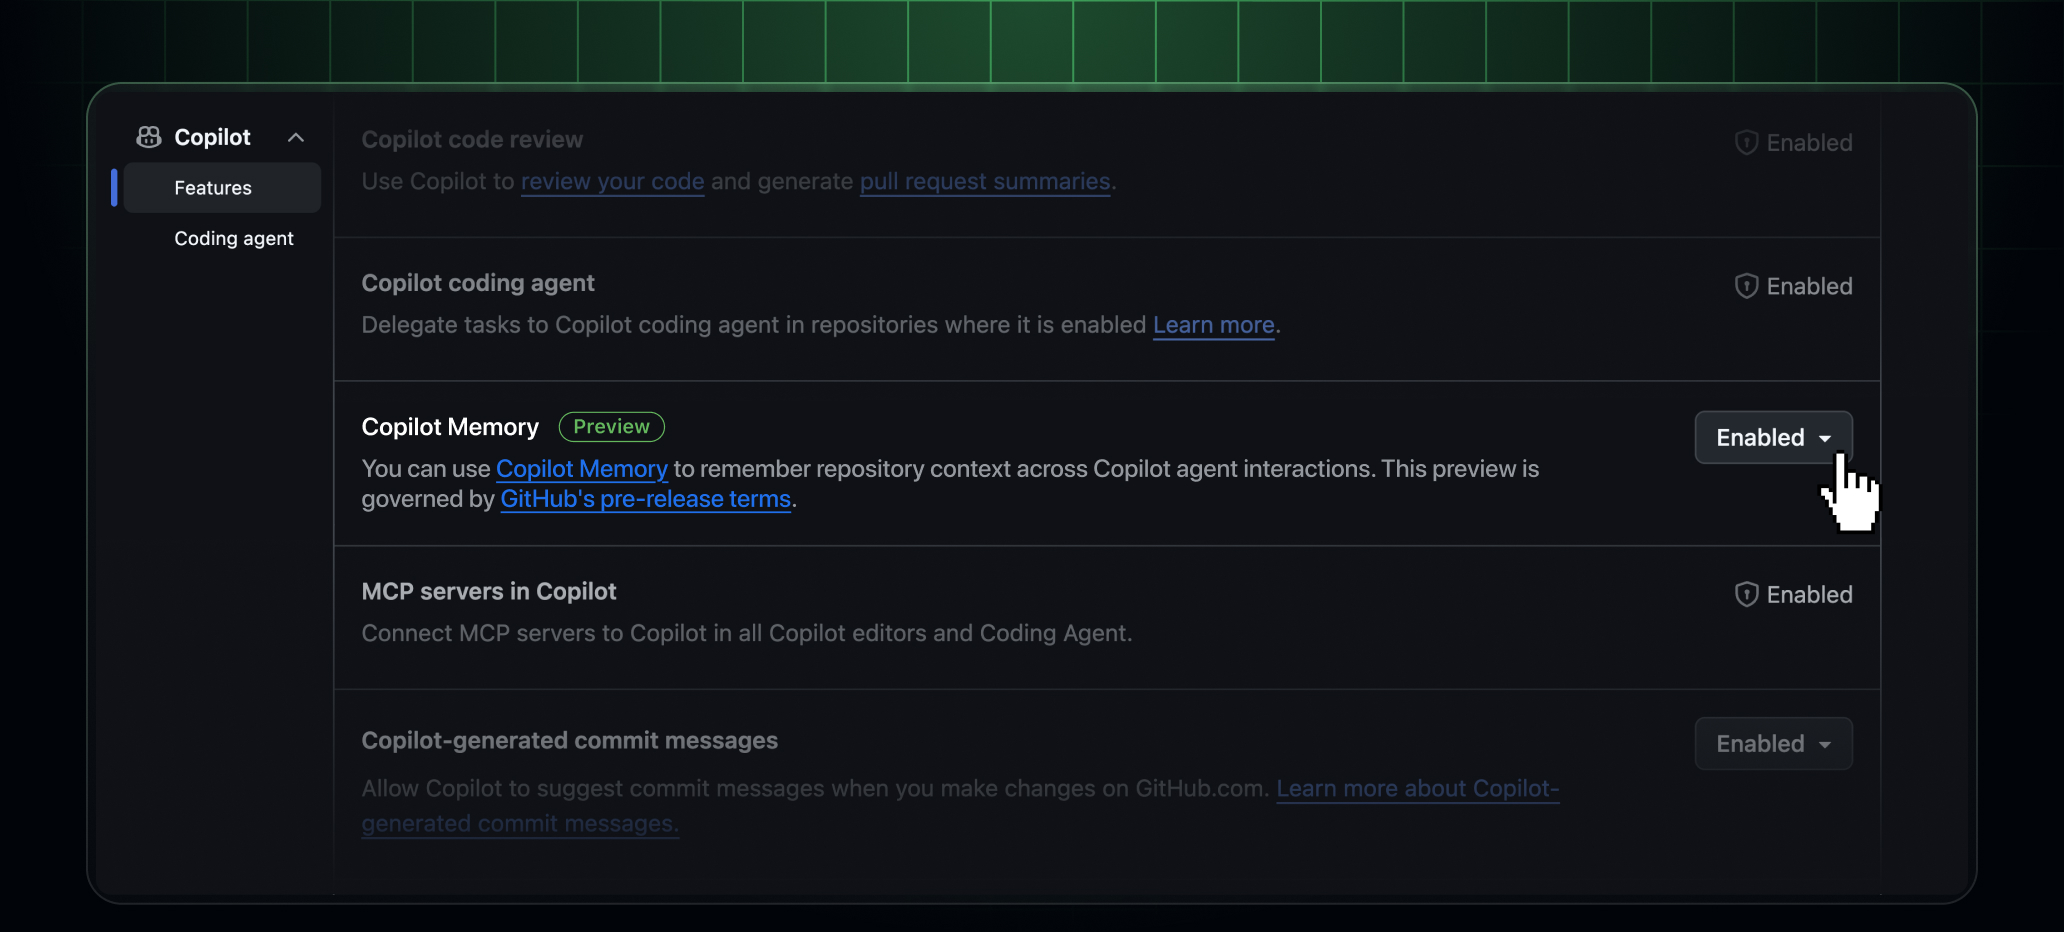
Task: Open the Enabled dropdown for commit messages
Action: pyautogui.click(x=1772, y=743)
